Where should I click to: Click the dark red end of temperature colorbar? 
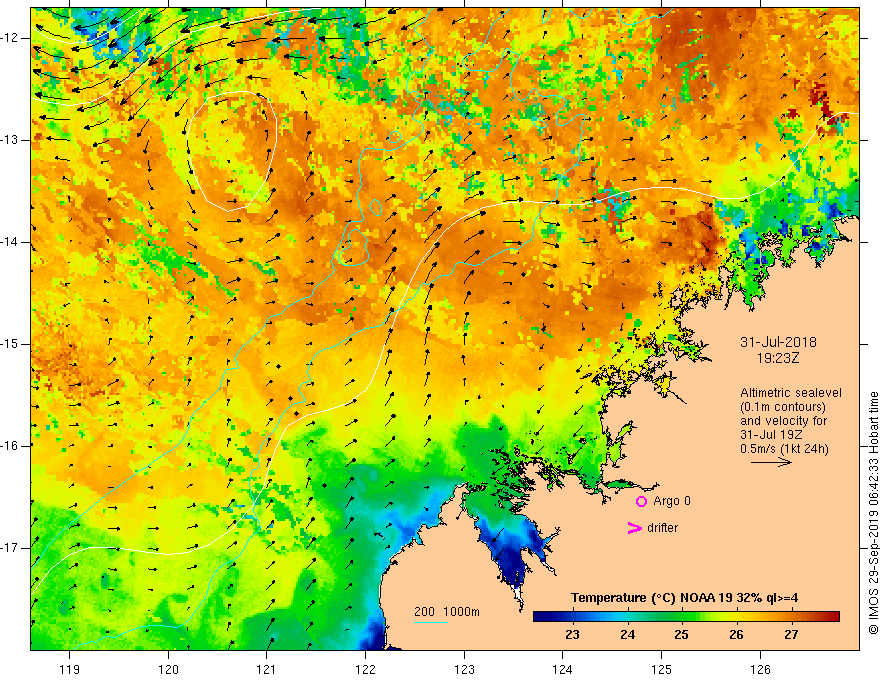[833, 617]
